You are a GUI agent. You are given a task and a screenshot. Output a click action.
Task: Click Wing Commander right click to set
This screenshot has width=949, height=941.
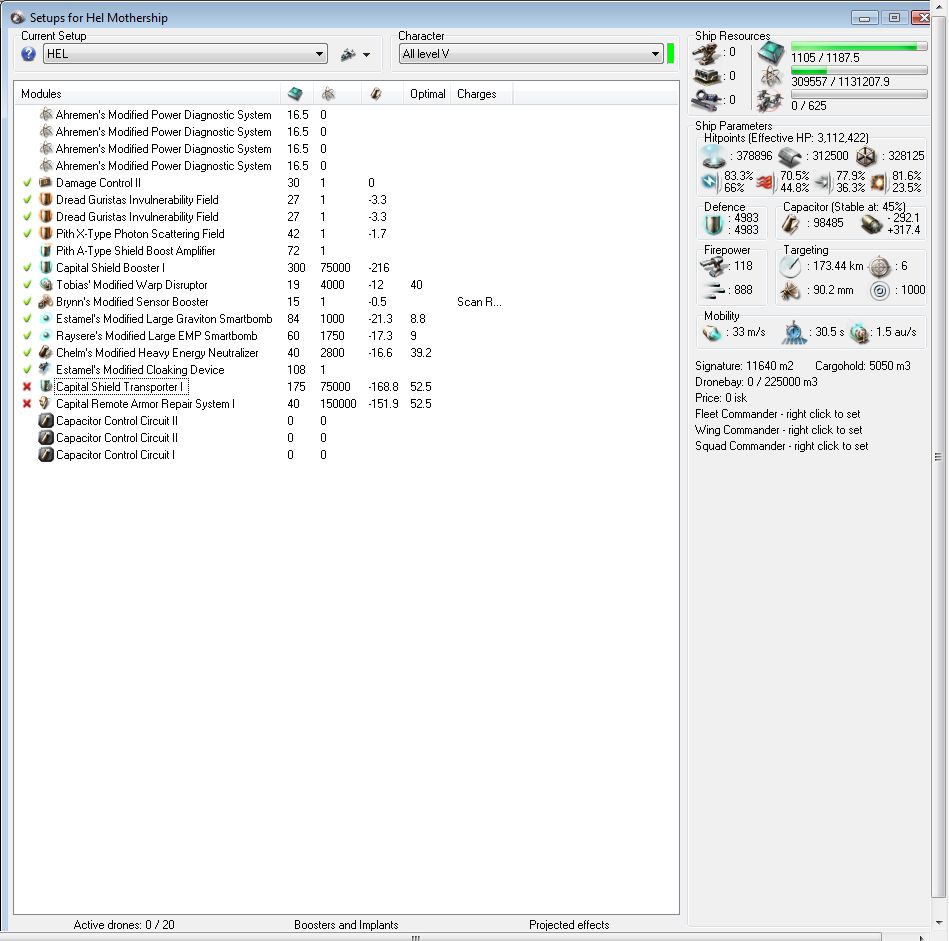click(779, 430)
